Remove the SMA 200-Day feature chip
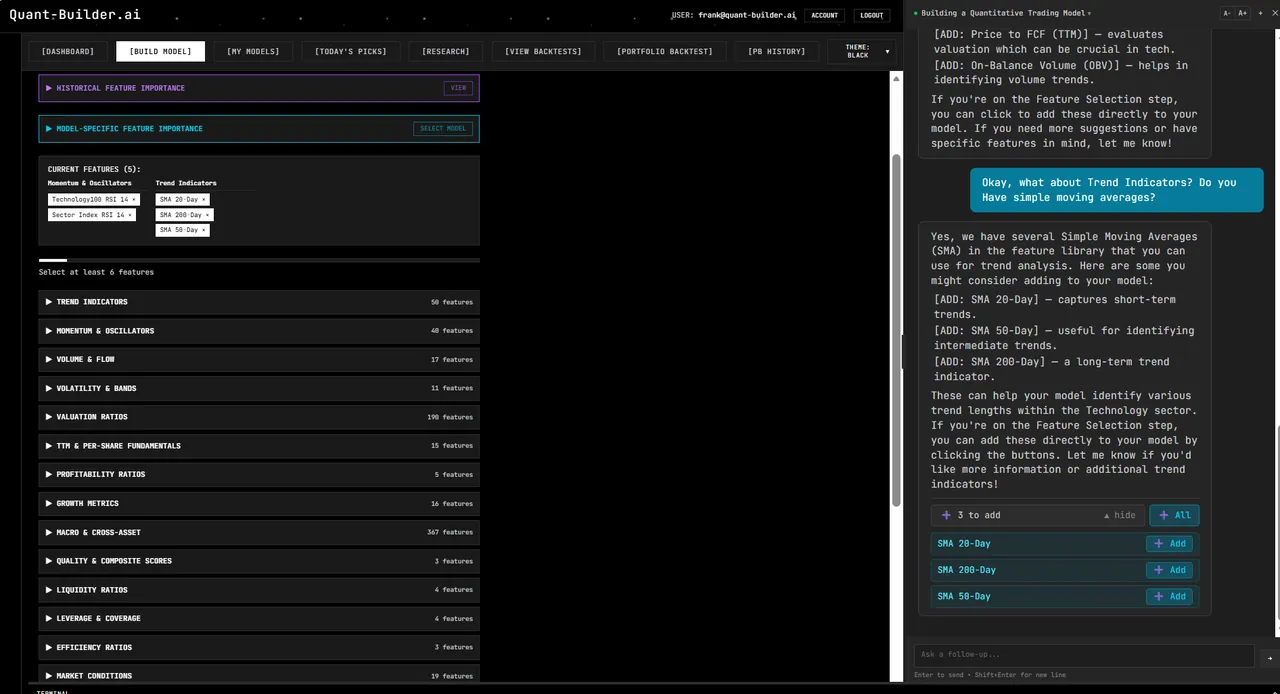This screenshot has width=1280, height=694. [208, 215]
